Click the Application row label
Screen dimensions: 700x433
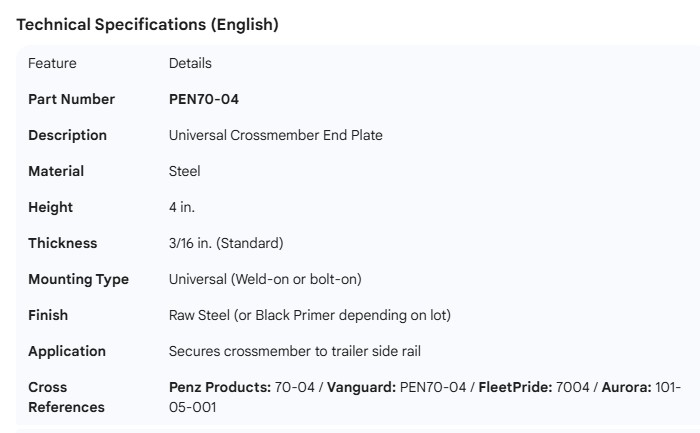(66, 351)
